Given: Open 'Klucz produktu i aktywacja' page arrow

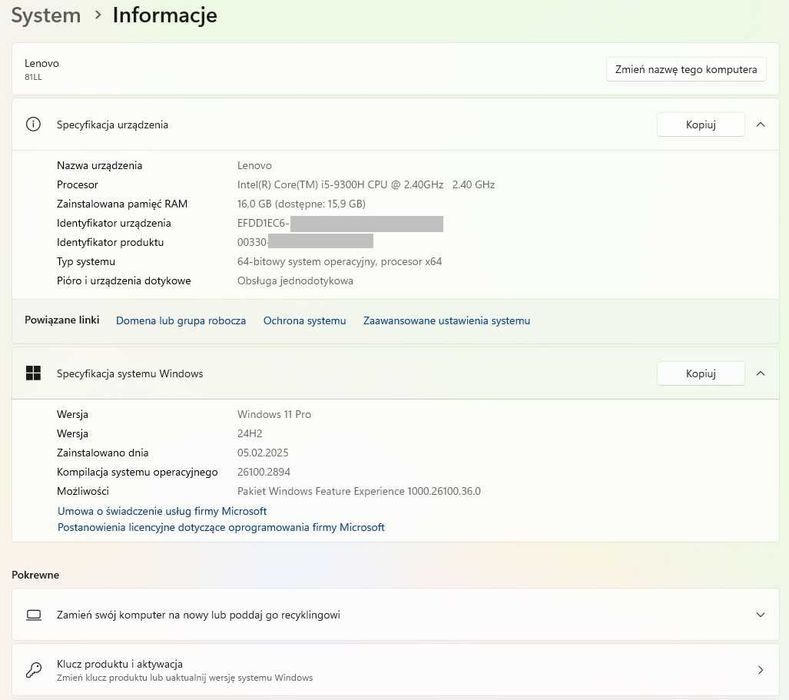Looking at the screenshot, I should (x=760, y=670).
